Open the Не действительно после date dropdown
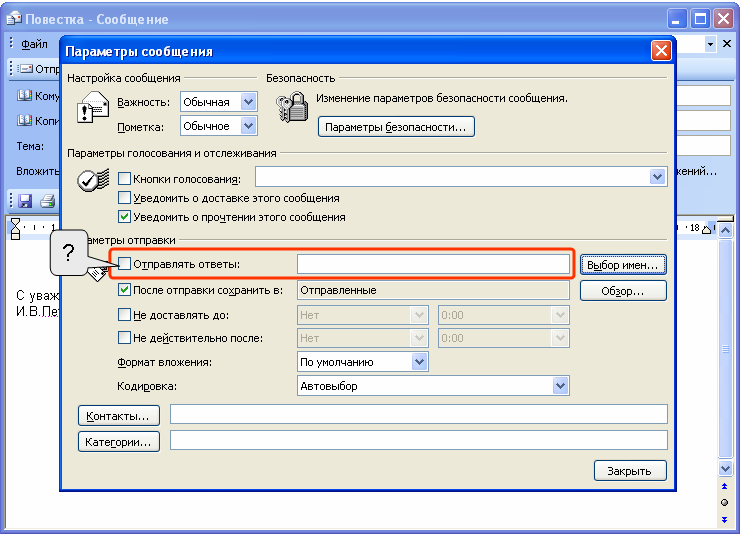The width and height of the screenshot is (742, 534). pos(419,338)
